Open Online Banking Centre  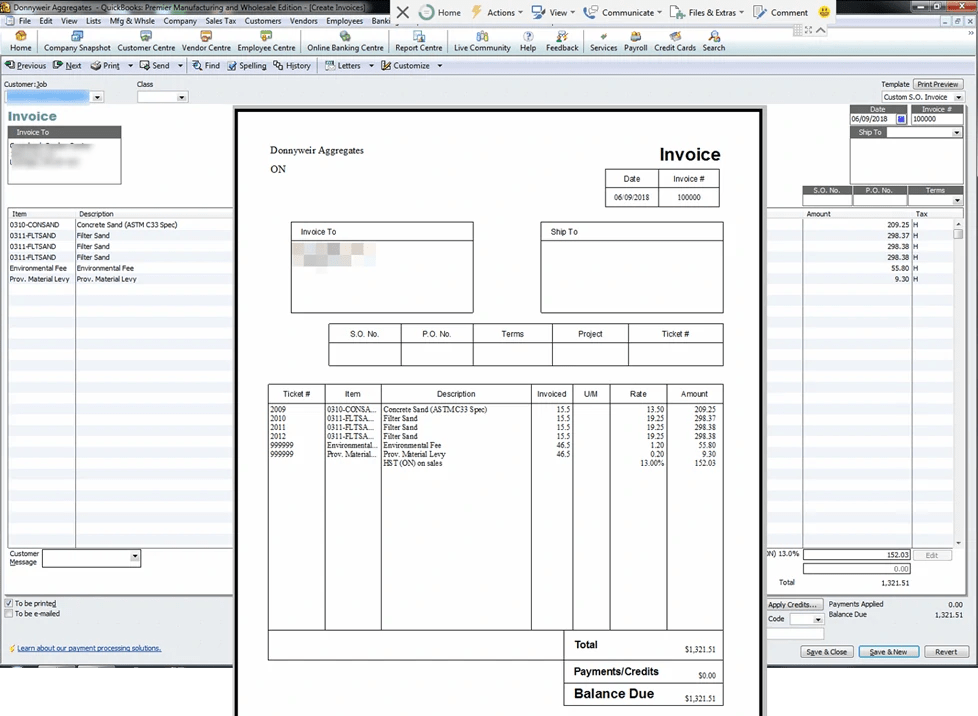345,41
